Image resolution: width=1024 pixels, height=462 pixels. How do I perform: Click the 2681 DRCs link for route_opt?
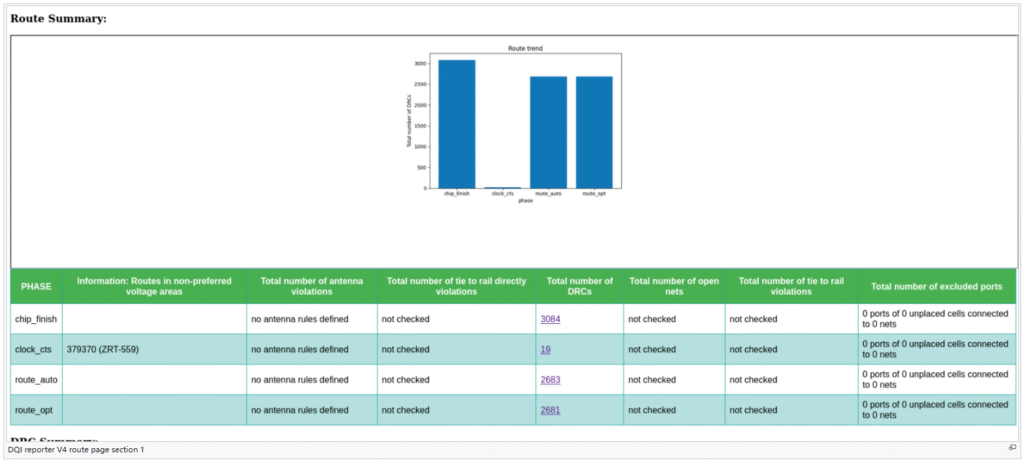click(550, 410)
